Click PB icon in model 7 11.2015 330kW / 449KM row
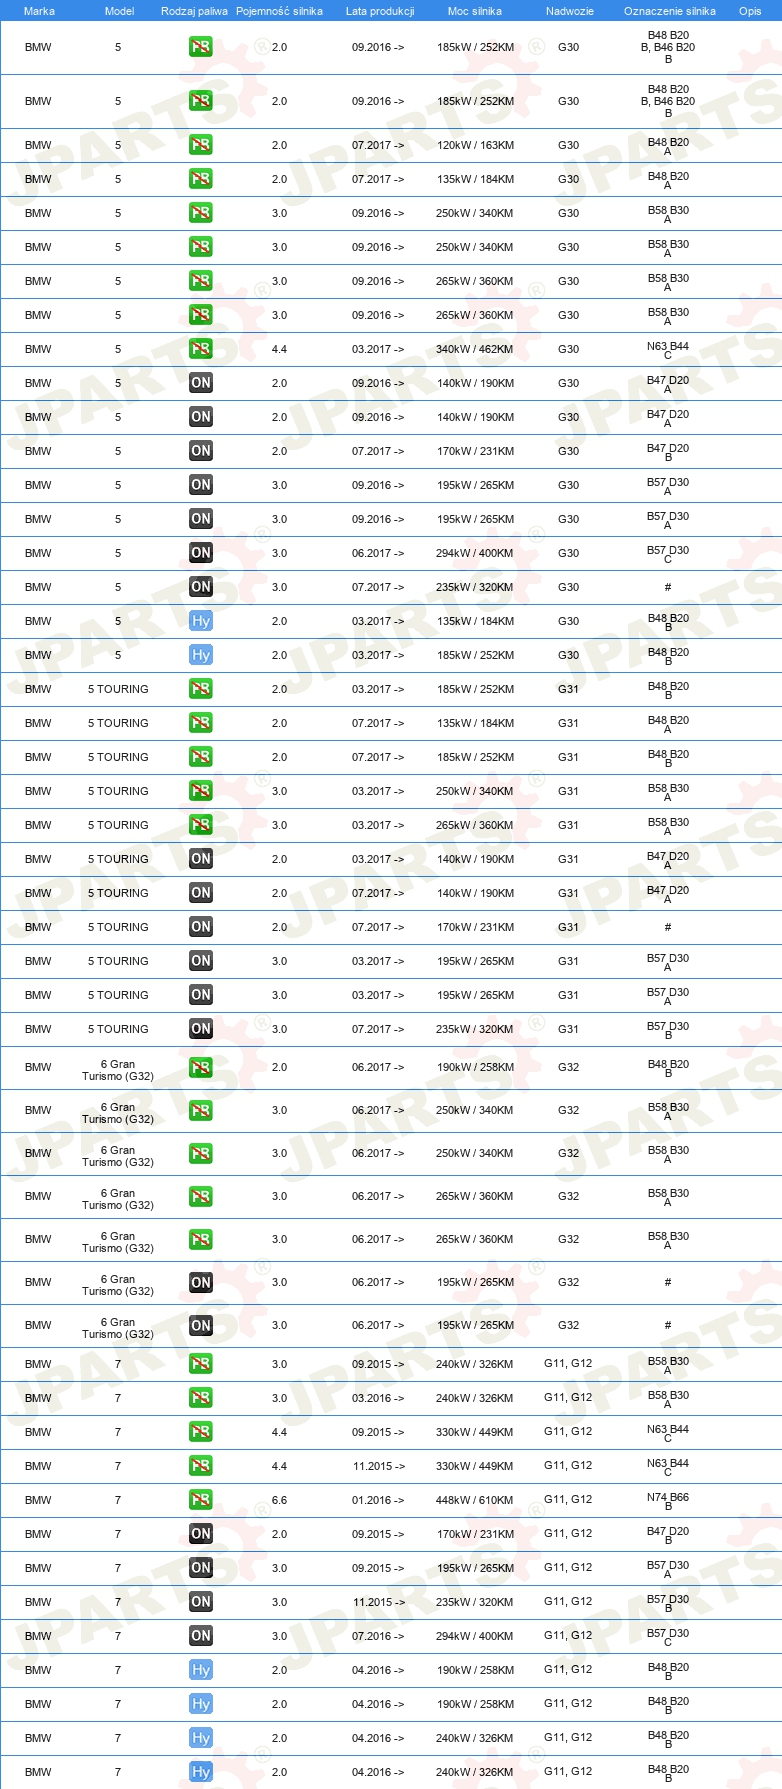This screenshot has height=1789, width=782. (x=201, y=1466)
